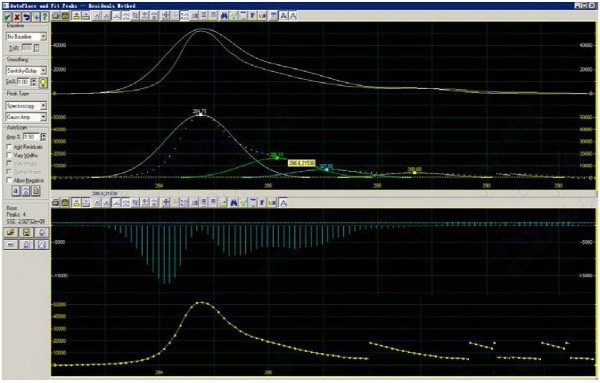Enable the Add Residuals checkbox
Image resolution: width=600 pixels, height=383 pixels.
coord(9,147)
